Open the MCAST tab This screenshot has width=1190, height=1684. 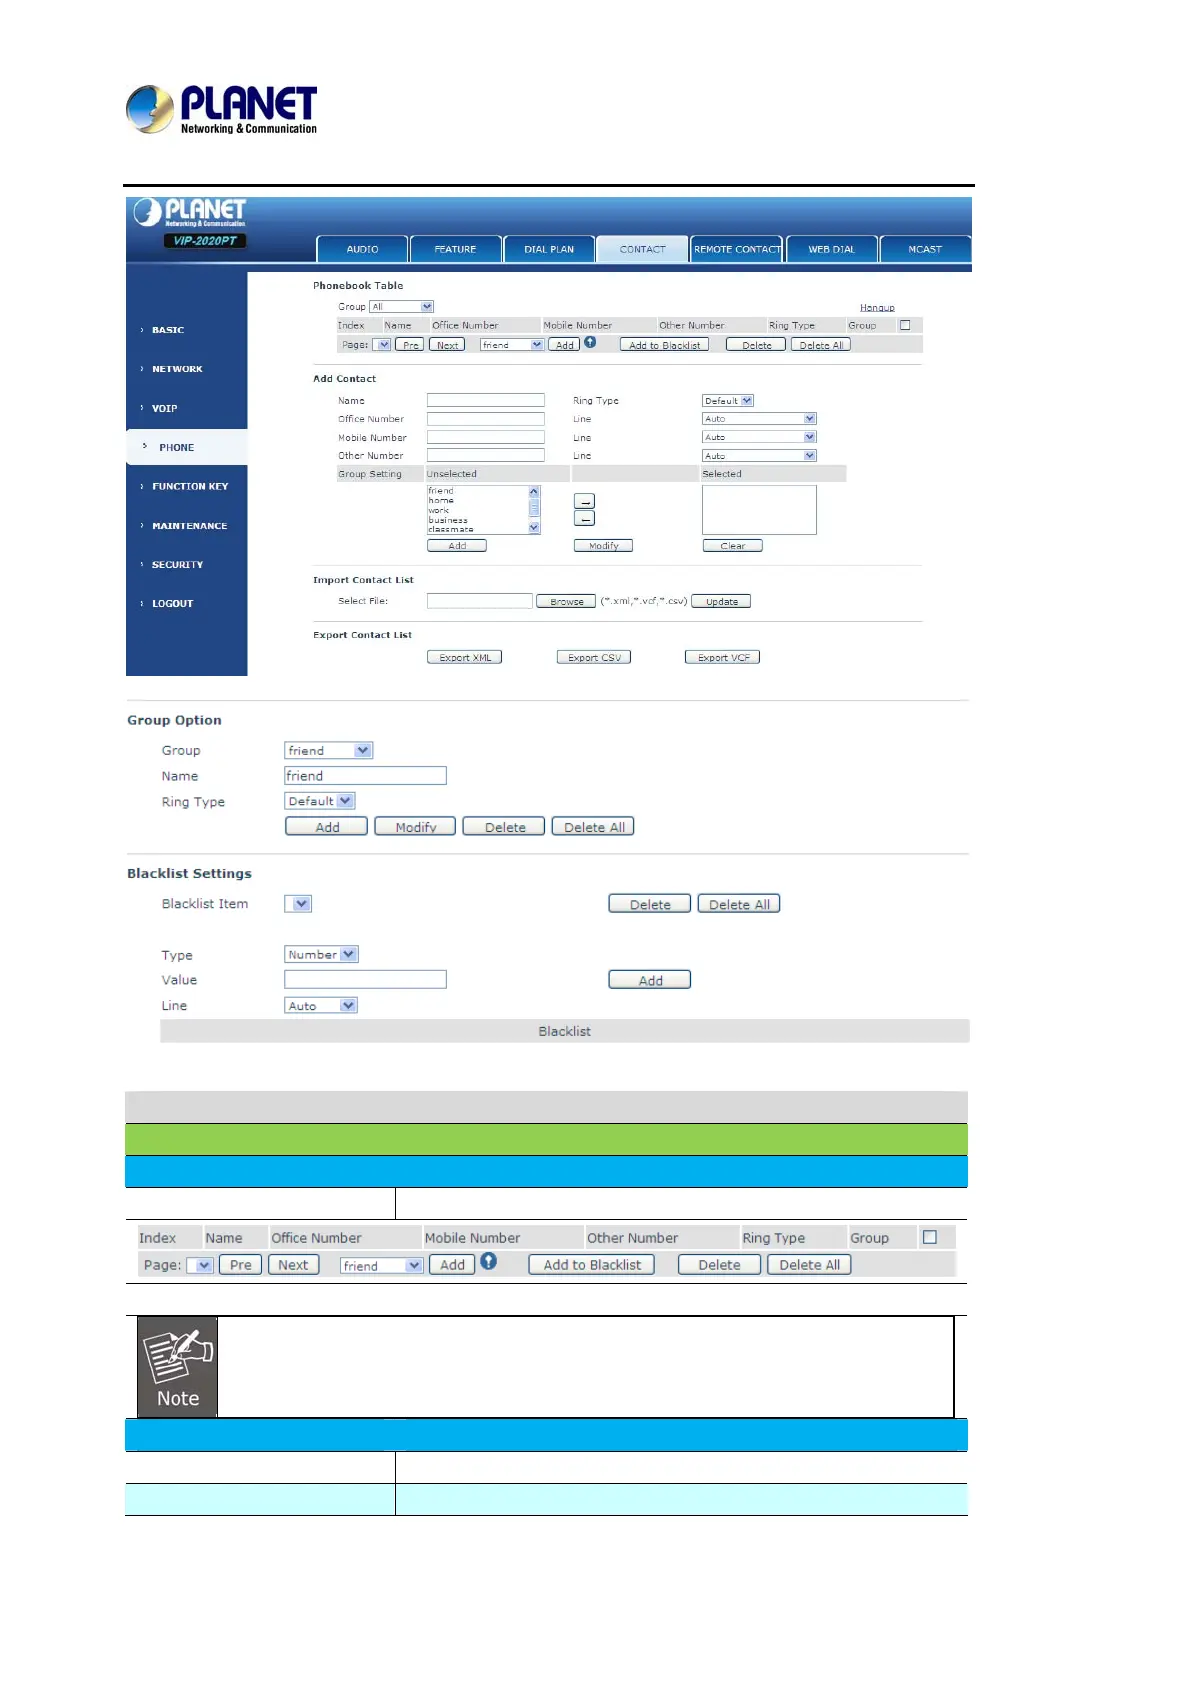[x=925, y=249]
